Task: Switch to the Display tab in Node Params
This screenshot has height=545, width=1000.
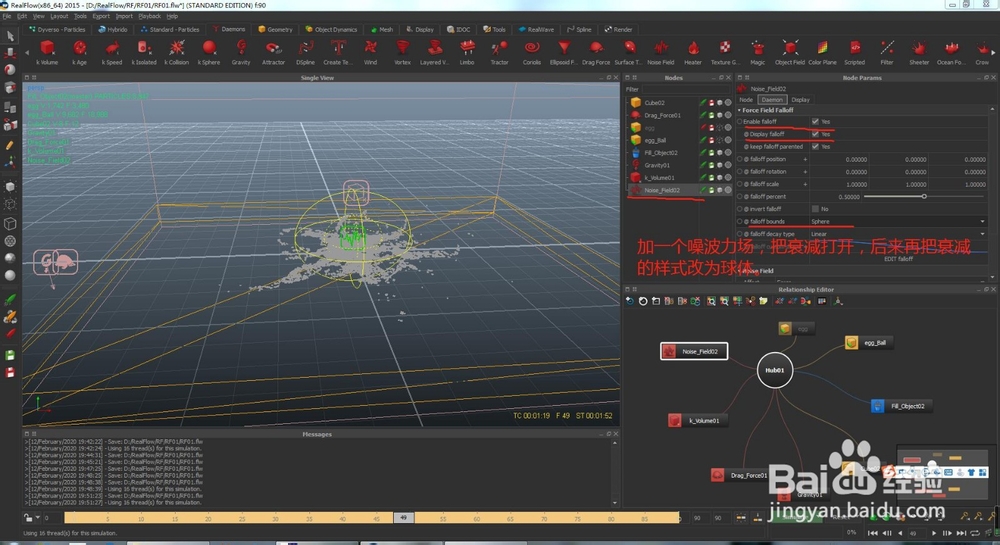Action: (x=800, y=99)
